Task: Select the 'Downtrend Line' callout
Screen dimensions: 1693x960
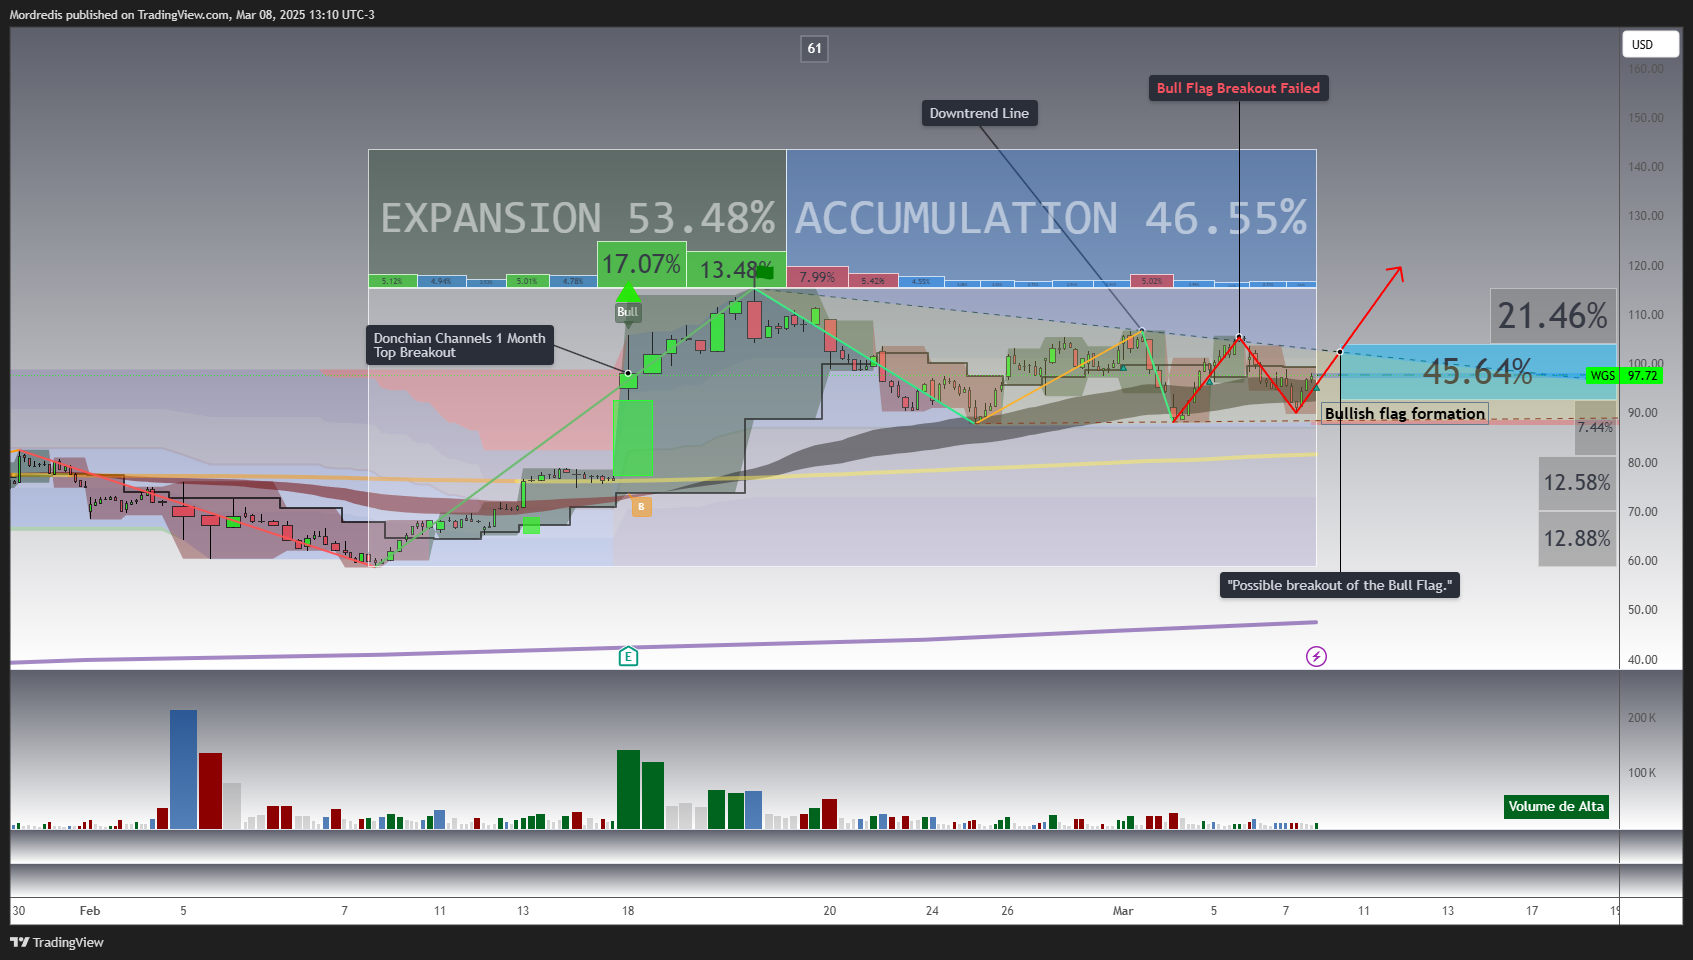Action: 979,113
